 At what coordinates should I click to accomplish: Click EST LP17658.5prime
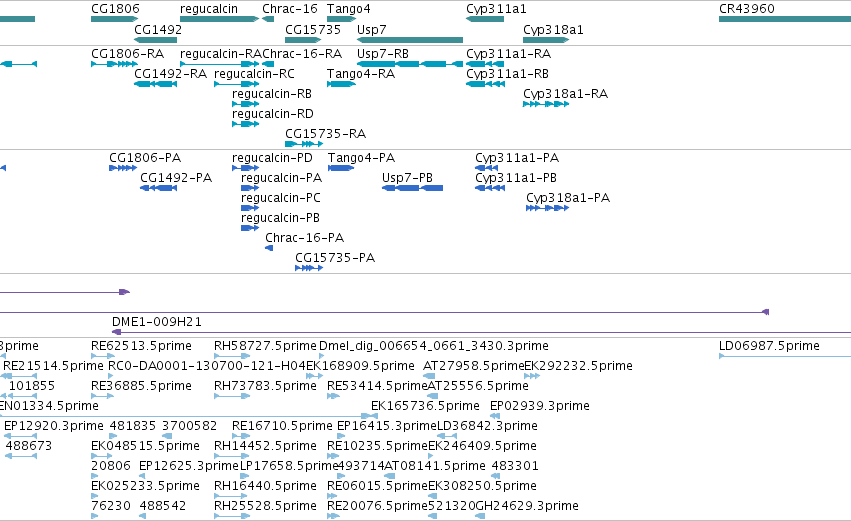tap(289, 466)
